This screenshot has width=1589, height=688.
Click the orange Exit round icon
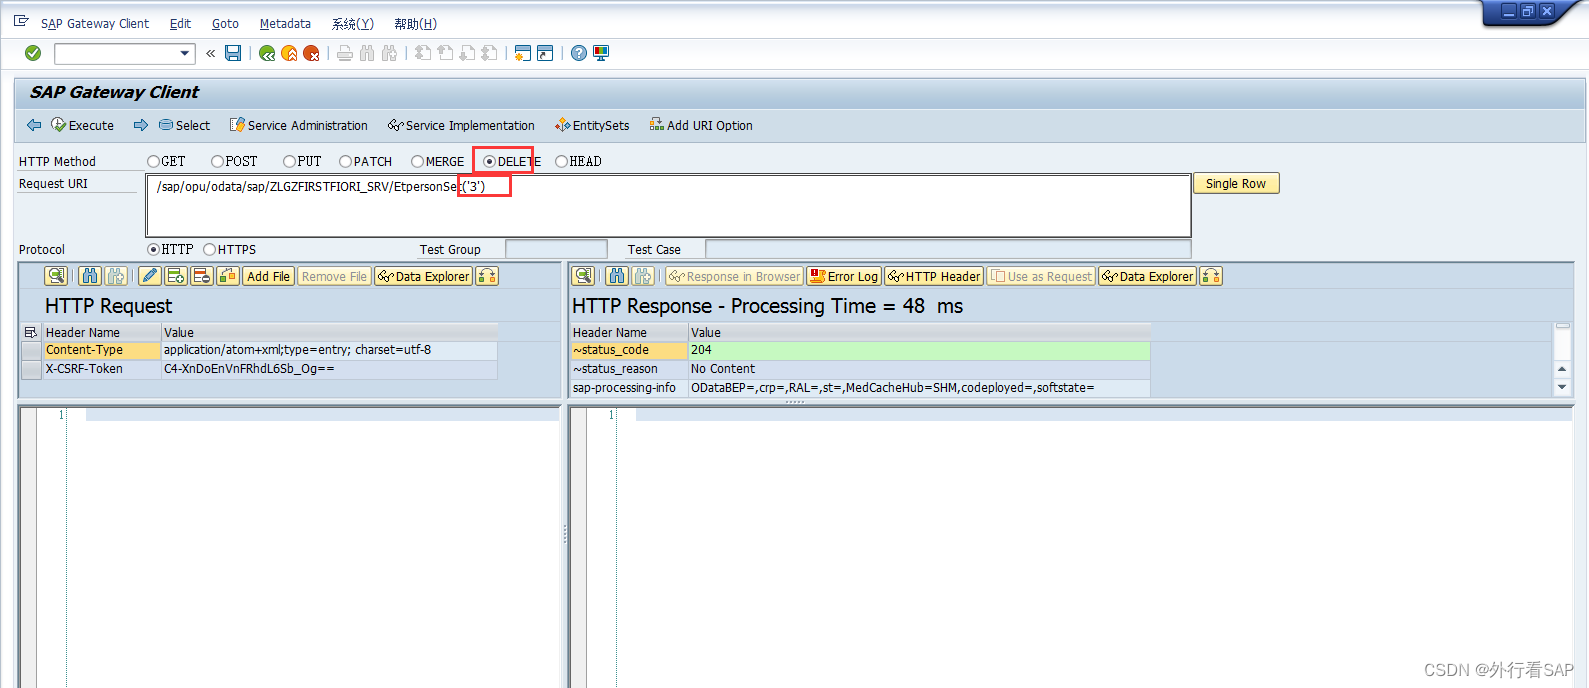click(289, 53)
